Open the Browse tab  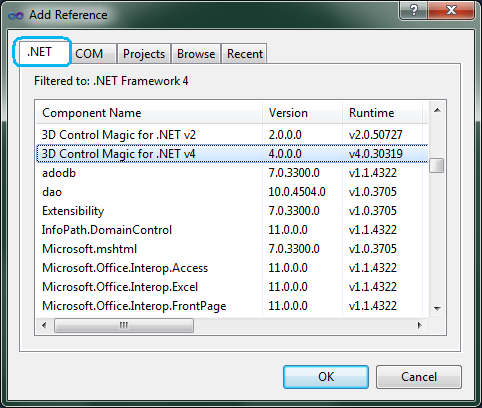click(x=196, y=53)
